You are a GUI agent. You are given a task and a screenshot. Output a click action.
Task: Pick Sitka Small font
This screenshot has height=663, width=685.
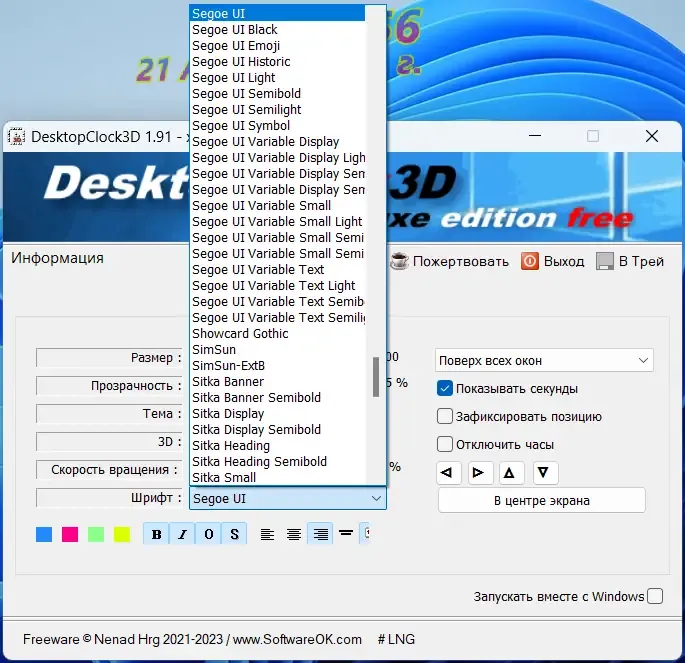(x=277, y=477)
